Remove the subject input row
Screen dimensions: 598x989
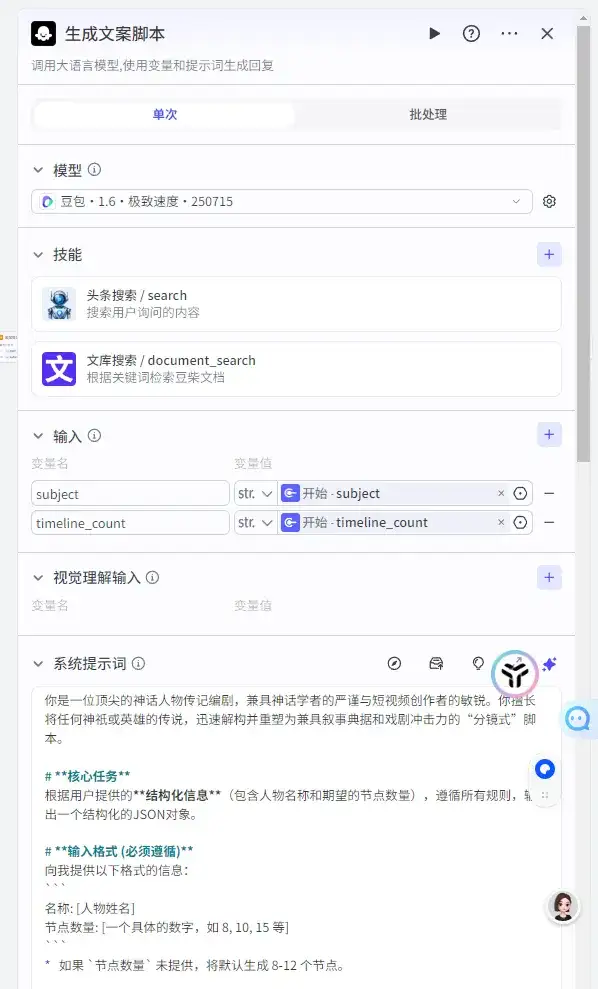point(549,493)
